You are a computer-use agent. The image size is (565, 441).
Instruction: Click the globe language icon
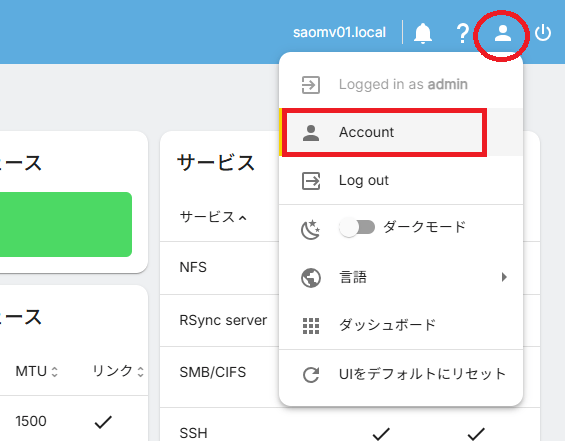click(x=311, y=277)
